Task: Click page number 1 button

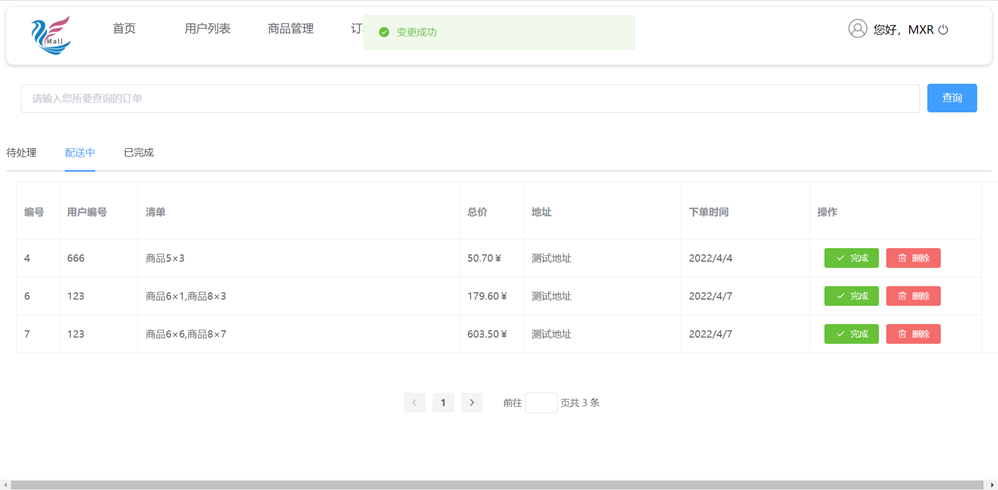Action: coord(443,403)
